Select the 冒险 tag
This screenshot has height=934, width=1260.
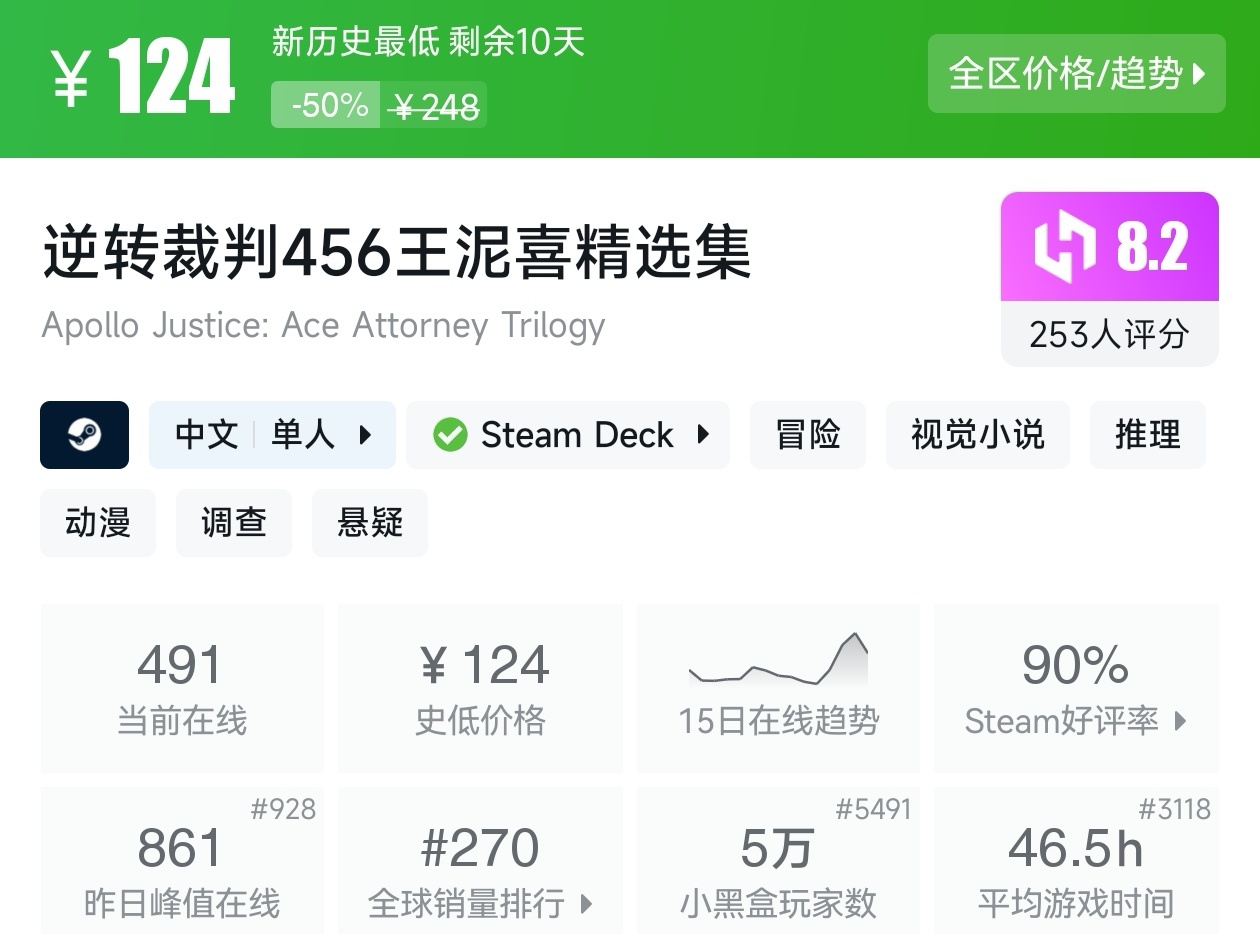(808, 435)
